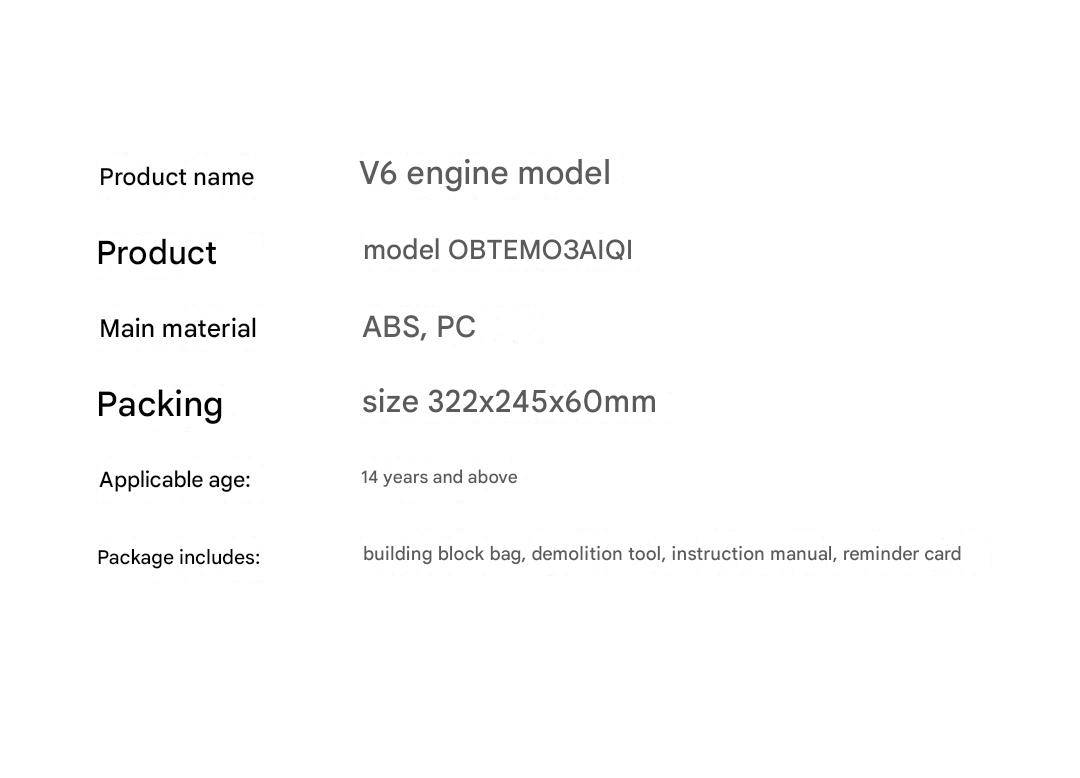The image size is (1080, 778).
Task: Click the bold 'Product' row label
Action: tap(156, 253)
